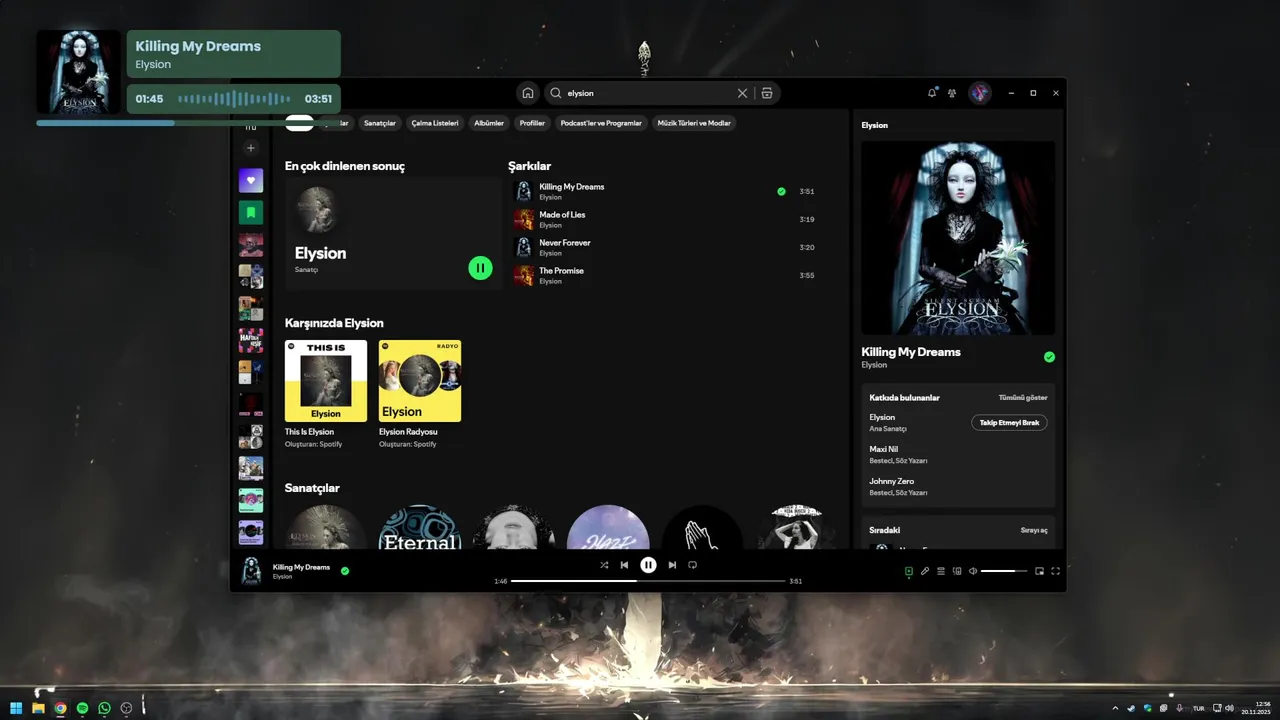Viewport: 1280px width, 720px height.
Task: Click the Takip Etmeyi Bırak button
Action: click(1009, 422)
